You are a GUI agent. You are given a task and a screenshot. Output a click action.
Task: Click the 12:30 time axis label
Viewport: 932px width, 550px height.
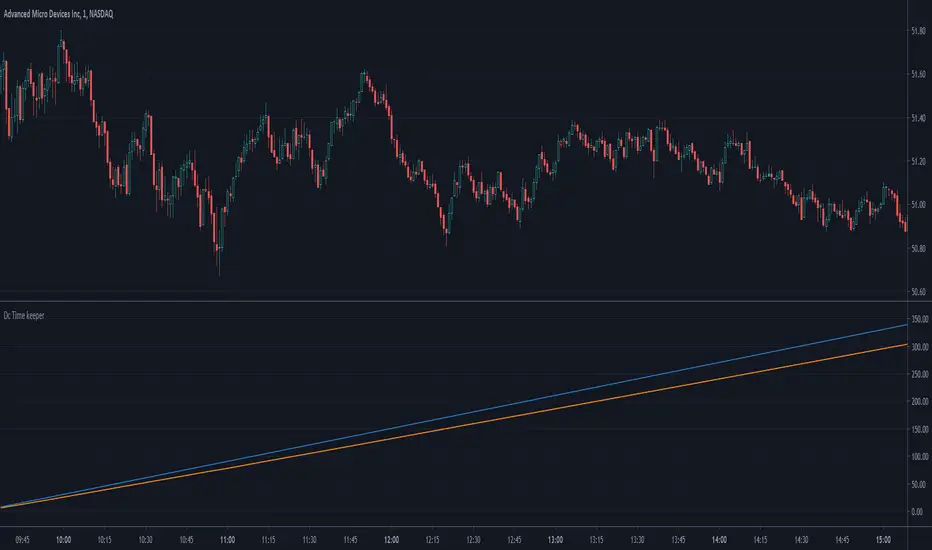473,540
